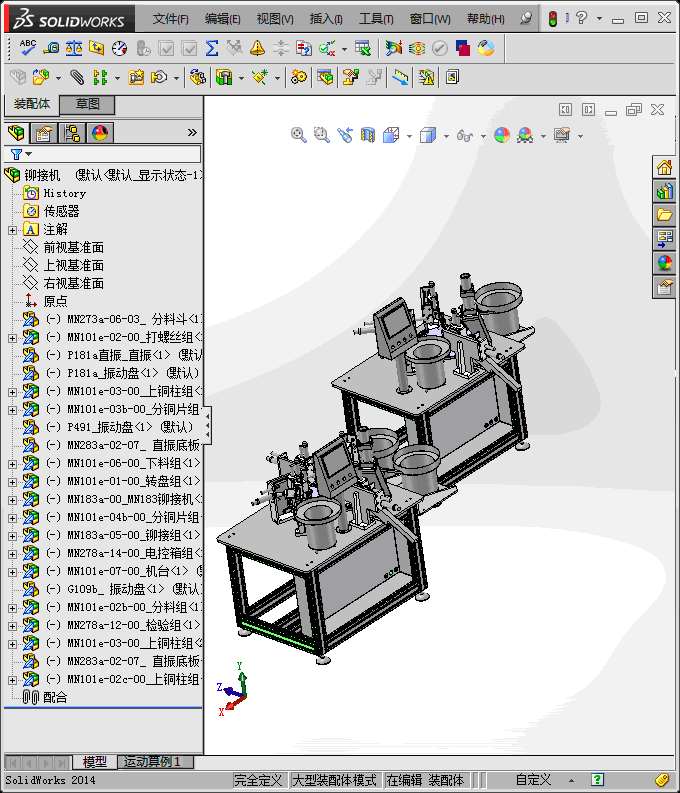The width and height of the screenshot is (680, 793).
Task: Click the Mass Properties scale icon
Action: [x=74, y=48]
